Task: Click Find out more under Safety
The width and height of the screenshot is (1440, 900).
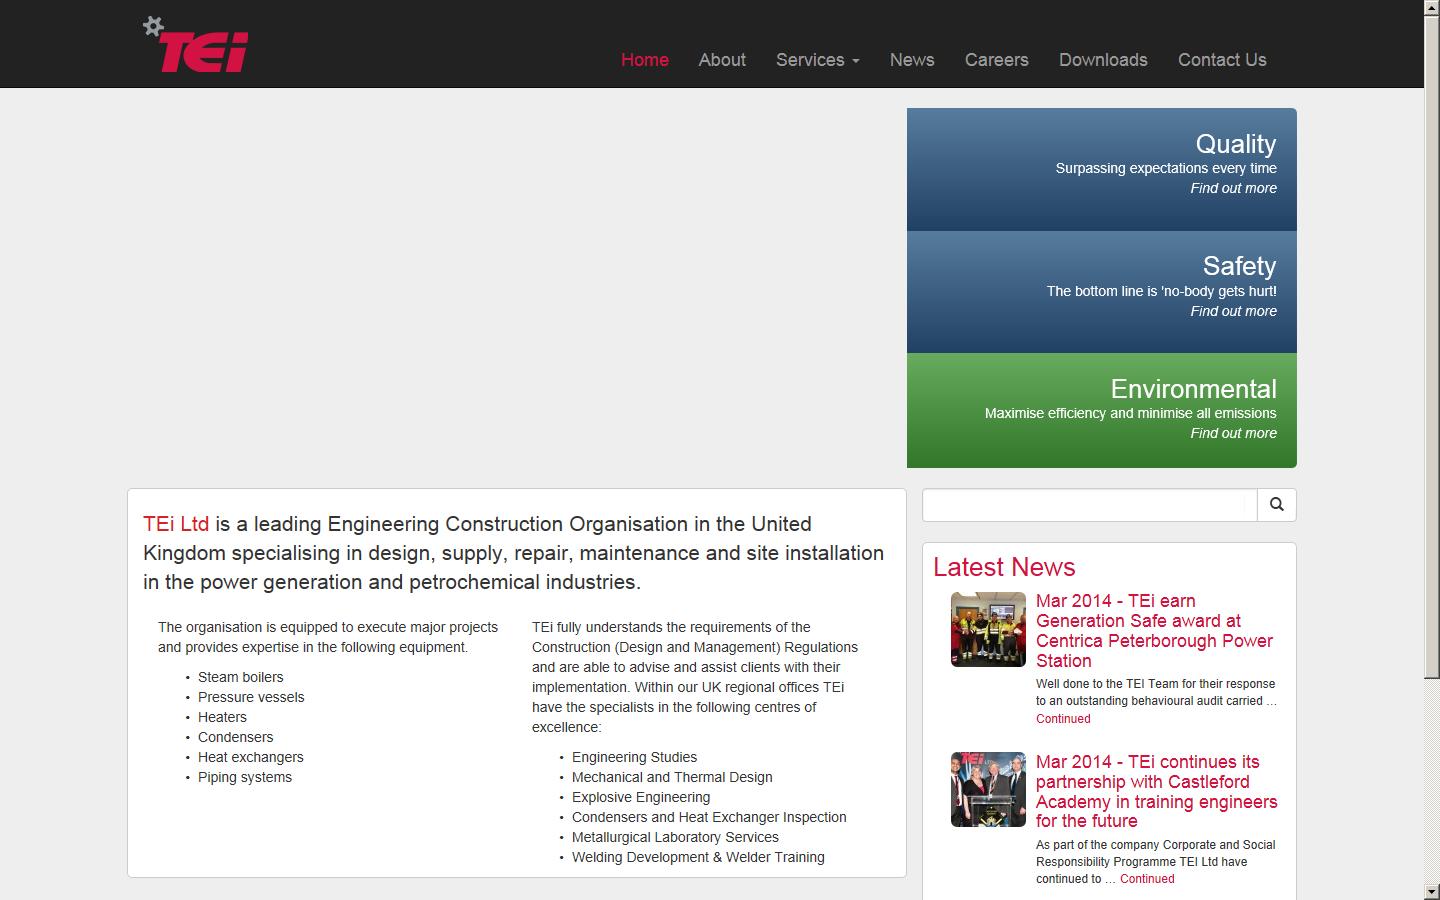Action: tap(1233, 311)
